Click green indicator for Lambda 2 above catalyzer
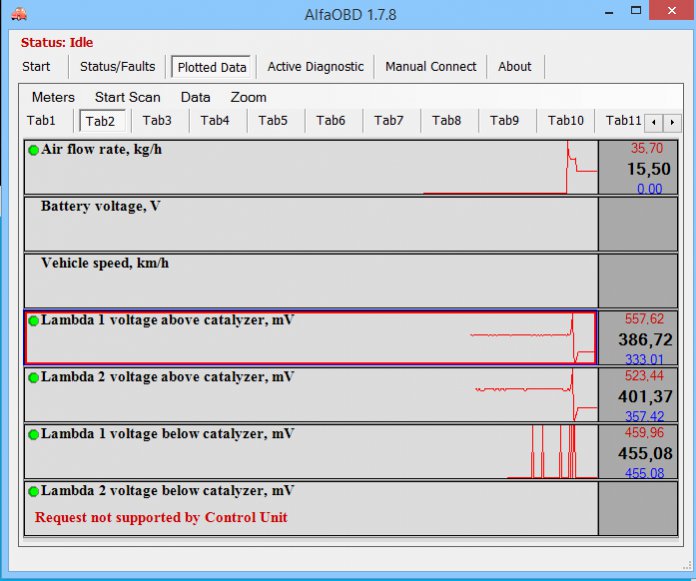 33,378
